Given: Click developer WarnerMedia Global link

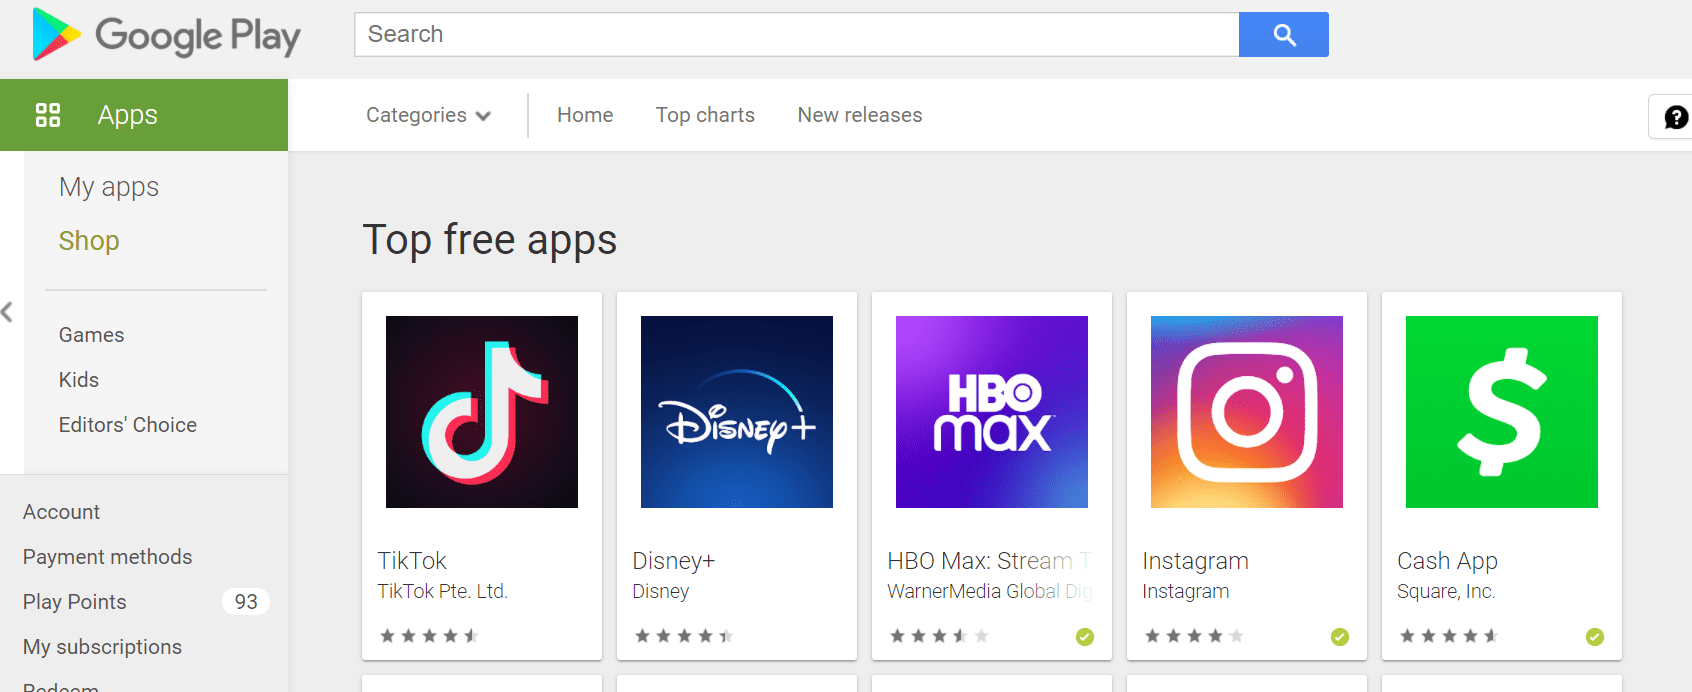Looking at the screenshot, I should [x=989, y=591].
